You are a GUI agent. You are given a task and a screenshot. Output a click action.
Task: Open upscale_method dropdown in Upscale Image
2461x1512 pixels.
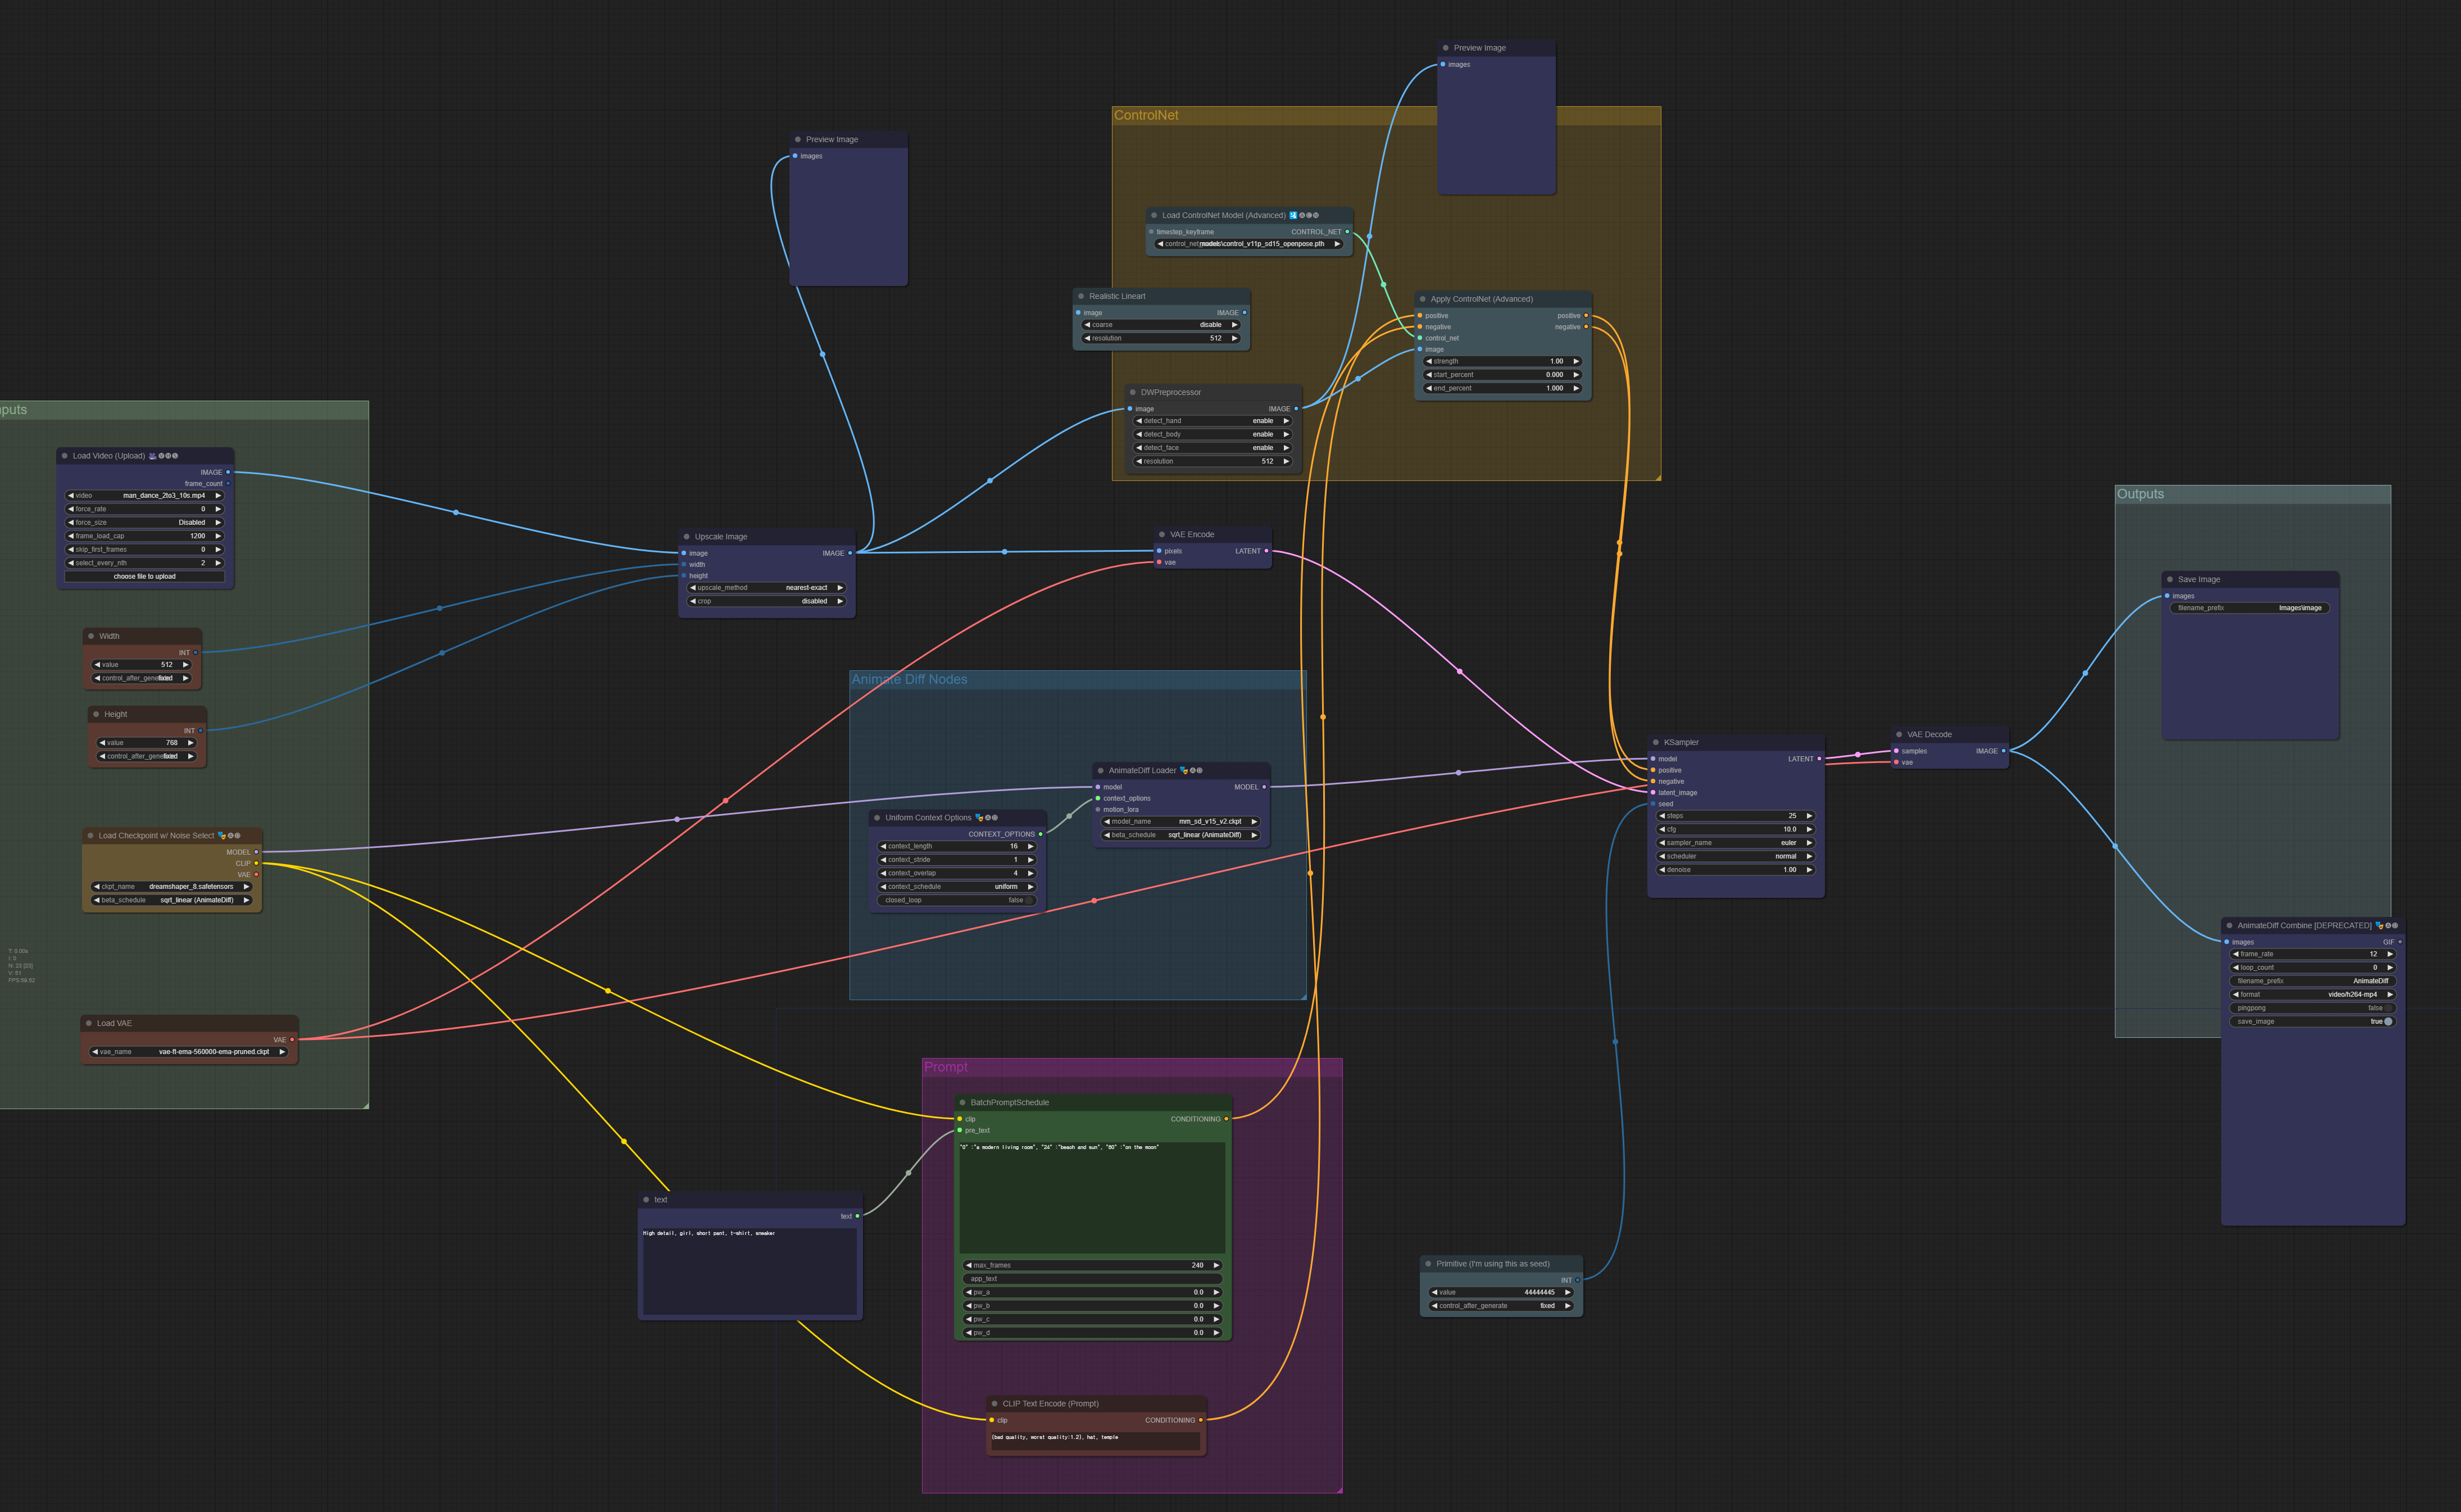coord(766,588)
